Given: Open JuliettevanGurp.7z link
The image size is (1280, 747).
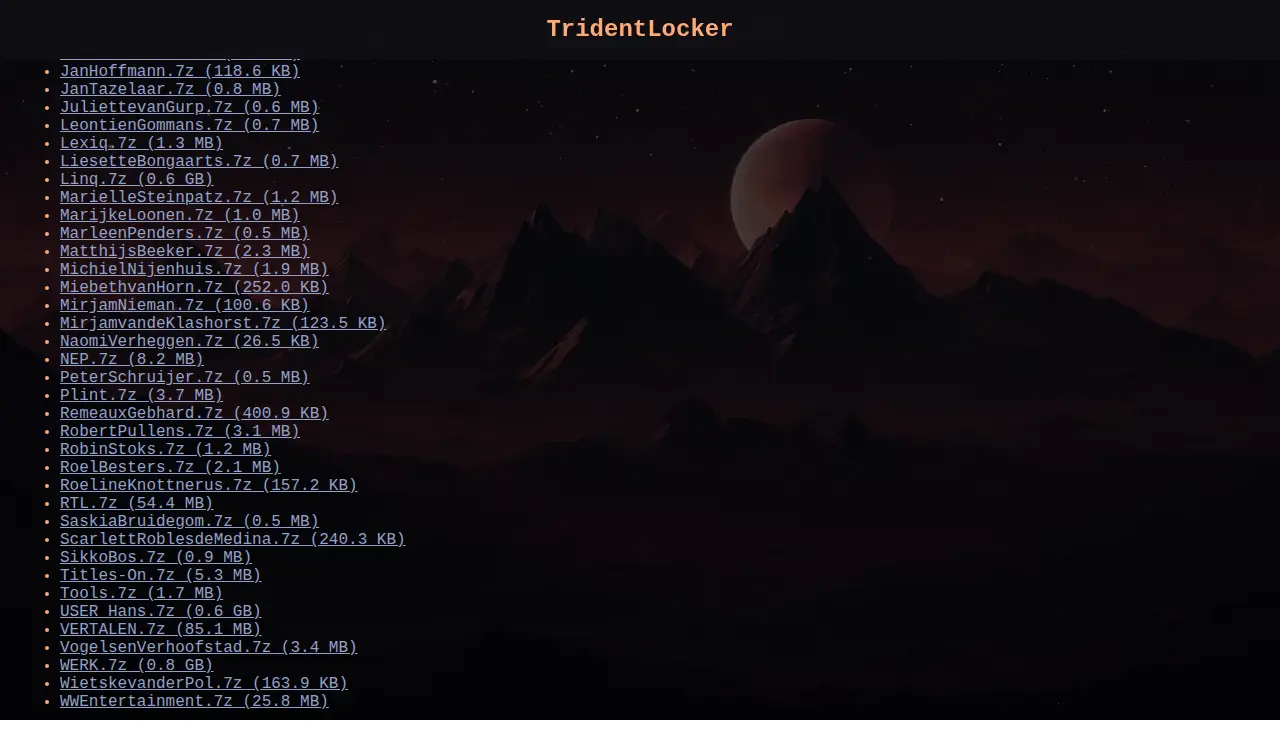Looking at the screenshot, I should click(189, 108).
